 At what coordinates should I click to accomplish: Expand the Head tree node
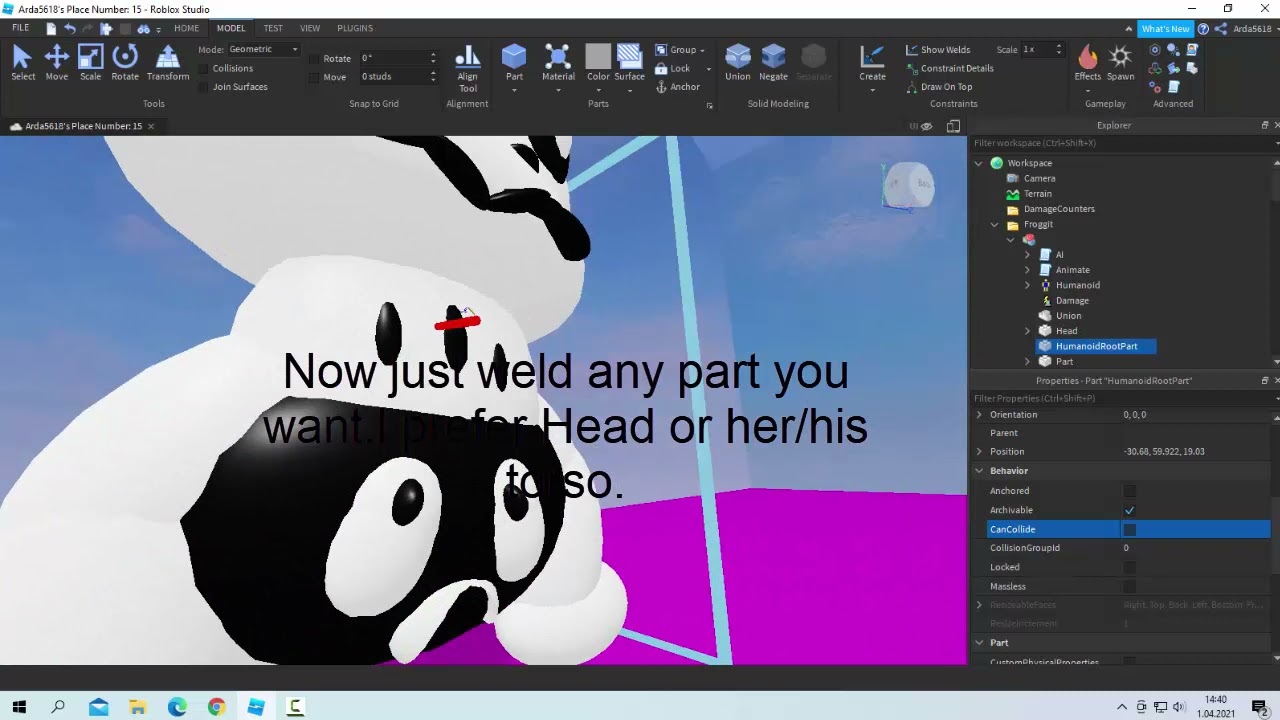[x=1027, y=331]
